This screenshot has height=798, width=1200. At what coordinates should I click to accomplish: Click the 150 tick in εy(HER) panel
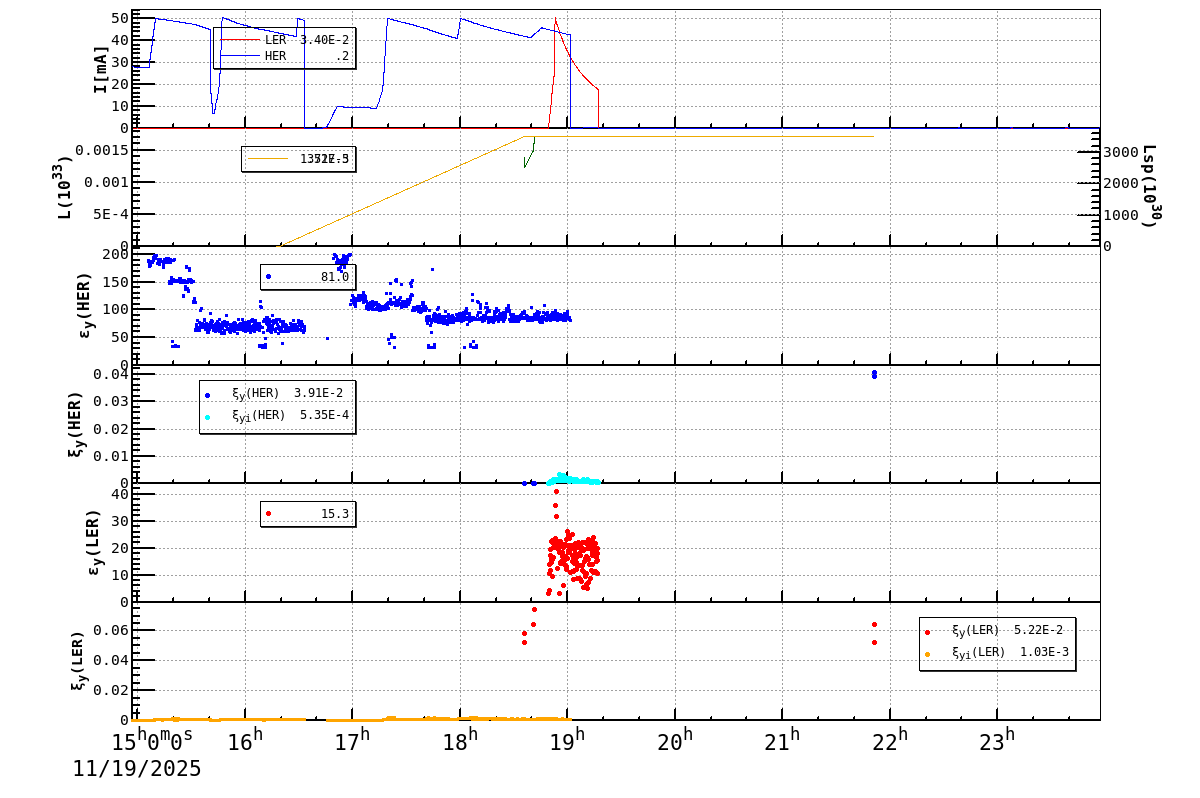(x=116, y=282)
